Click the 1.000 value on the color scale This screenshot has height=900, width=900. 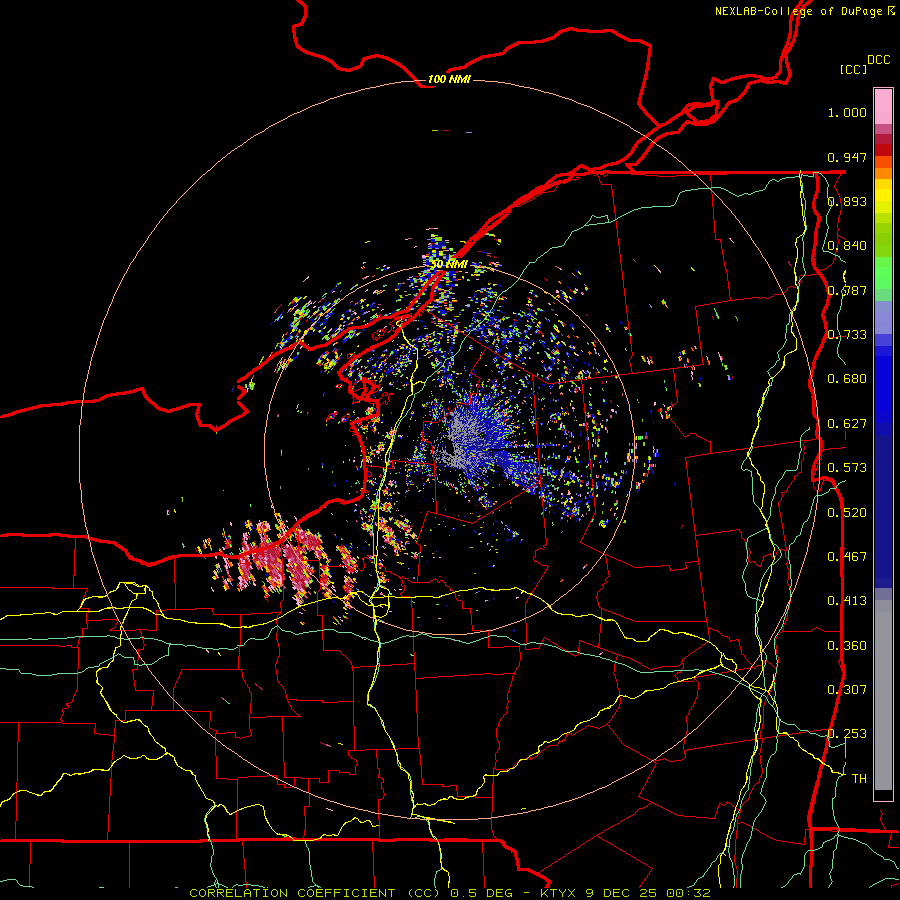pos(847,112)
